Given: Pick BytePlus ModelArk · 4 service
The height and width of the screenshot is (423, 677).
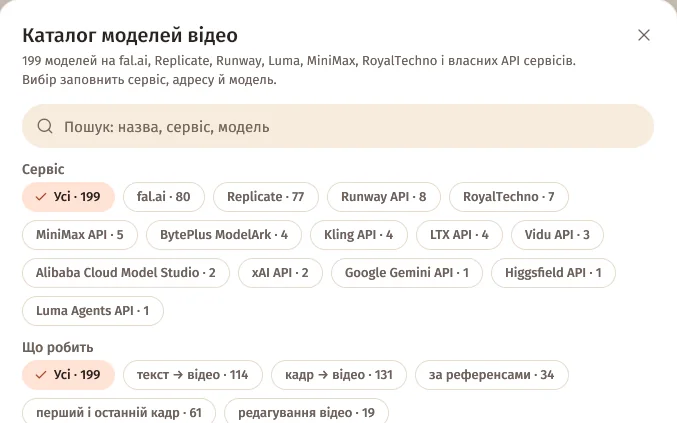Looking at the screenshot, I should tap(224, 235).
